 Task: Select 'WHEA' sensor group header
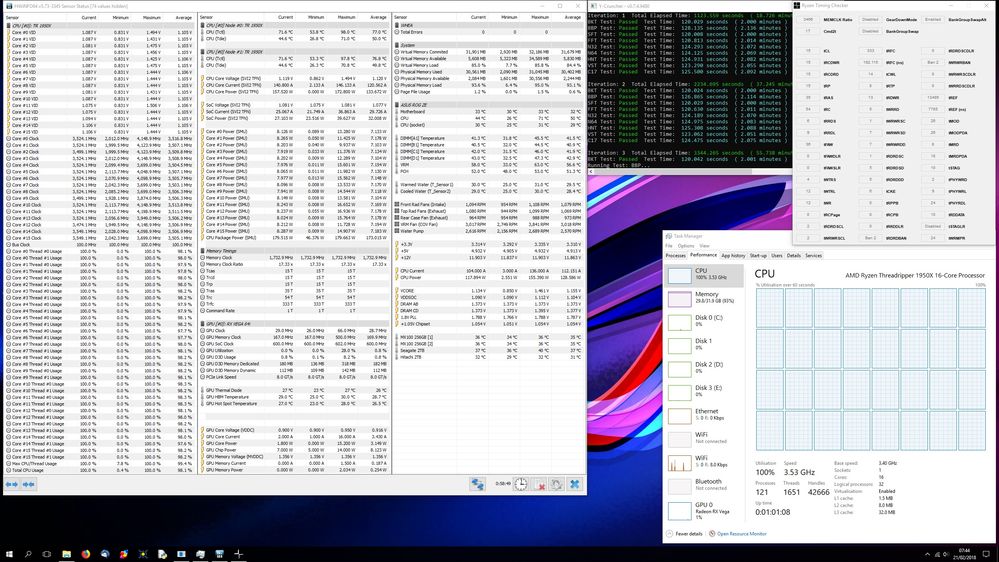point(489,25)
